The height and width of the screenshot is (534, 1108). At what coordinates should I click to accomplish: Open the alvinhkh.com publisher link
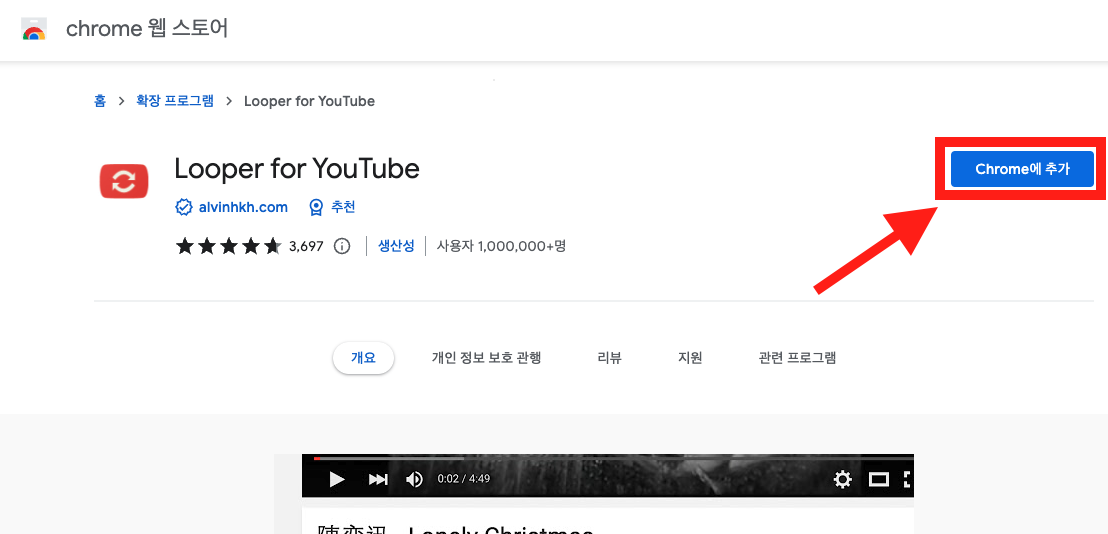[242, 207]
